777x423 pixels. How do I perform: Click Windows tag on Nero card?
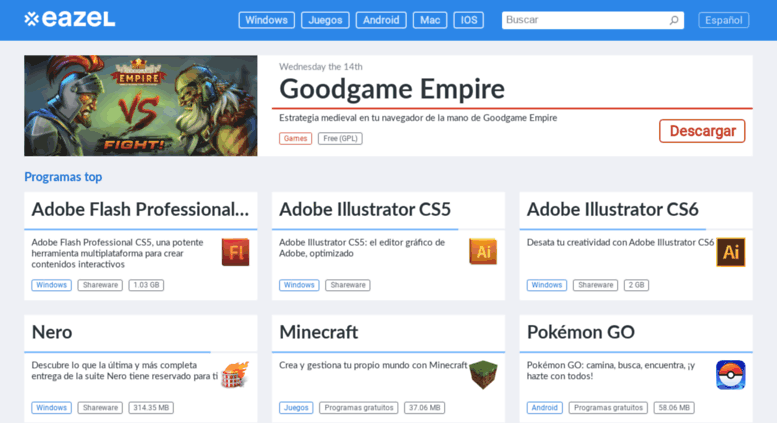(x=52, y=408)
